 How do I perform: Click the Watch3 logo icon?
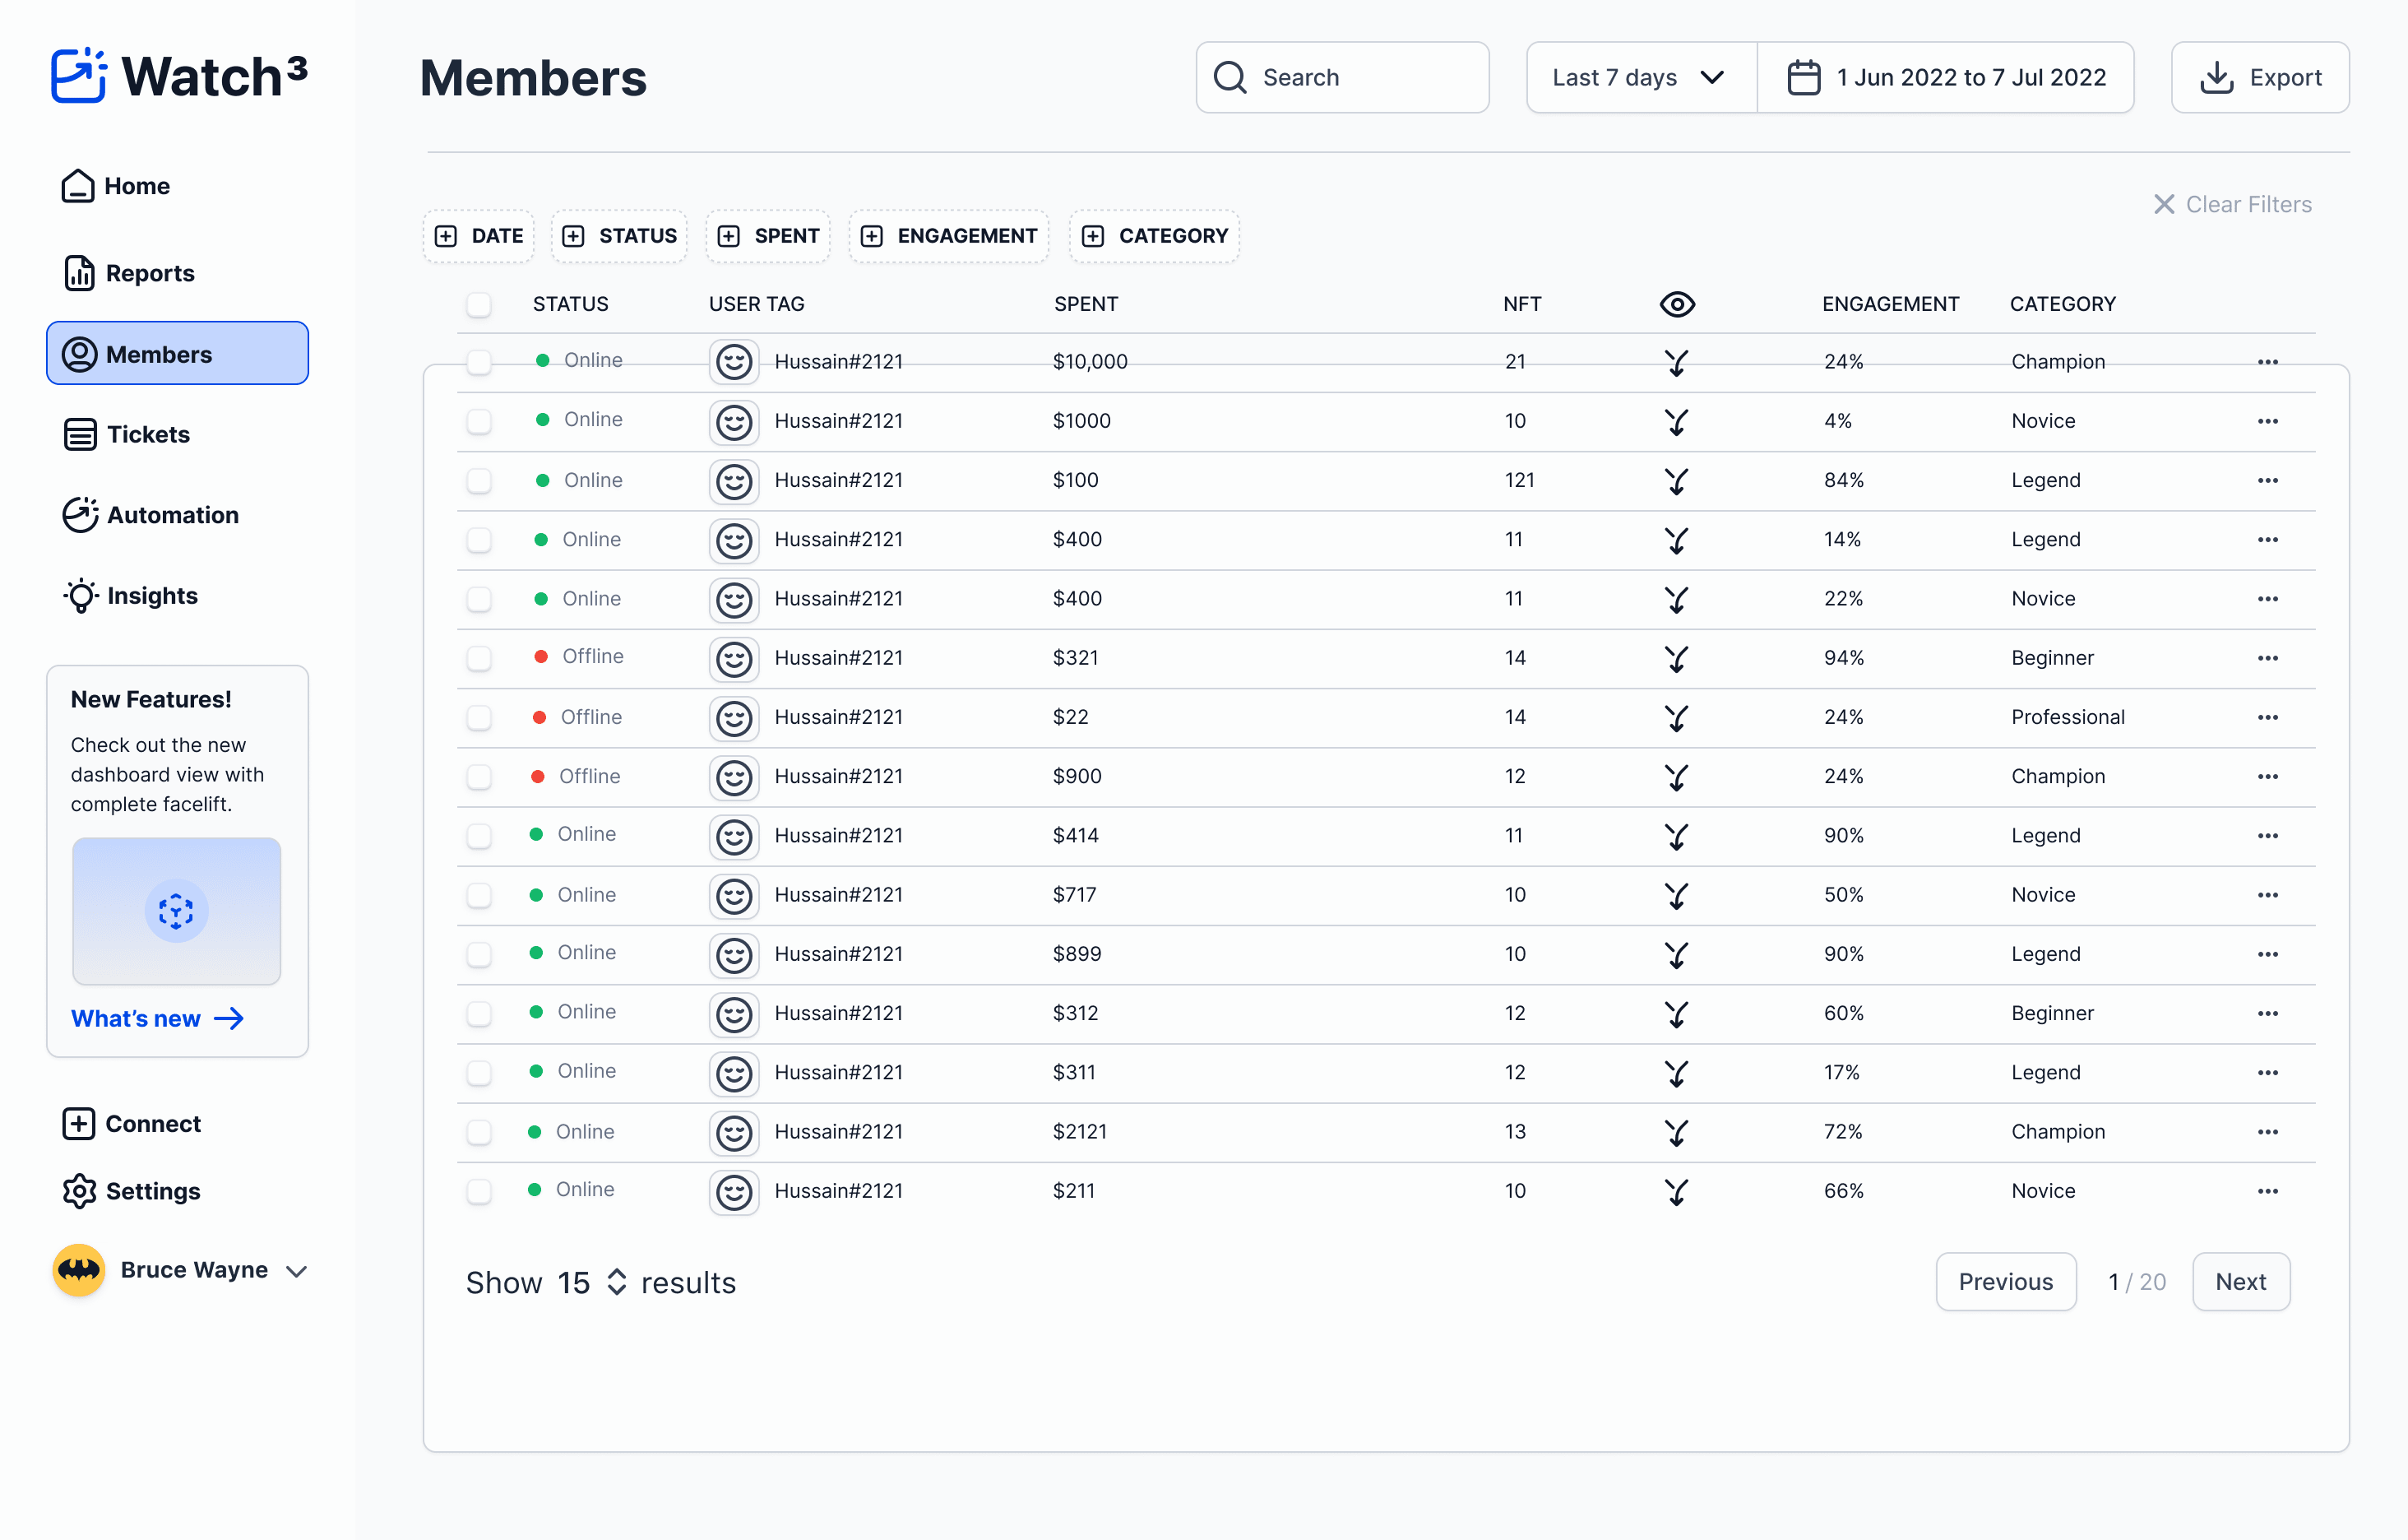[x=78, y=76]
